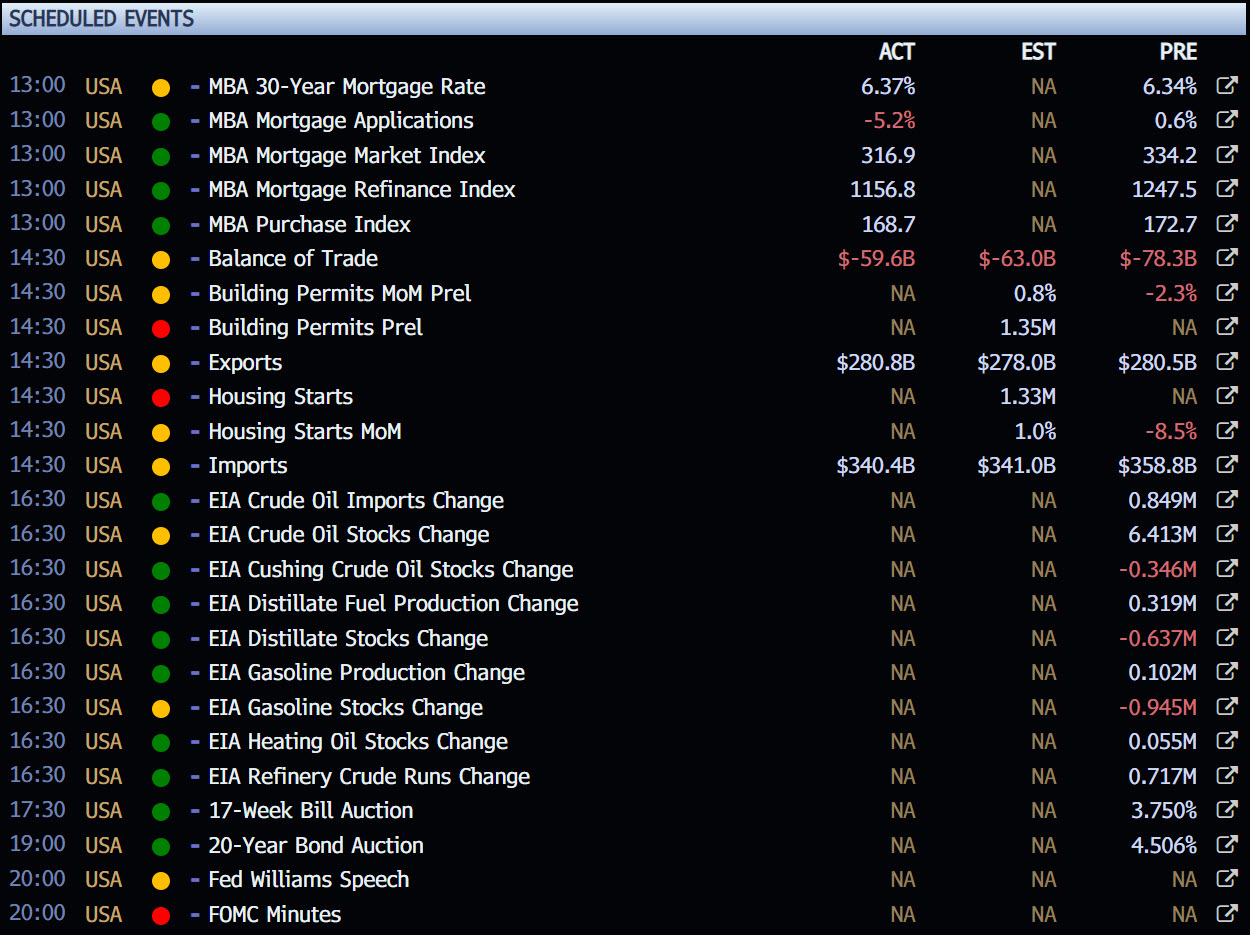Click the ACT column header

[896, 53]
